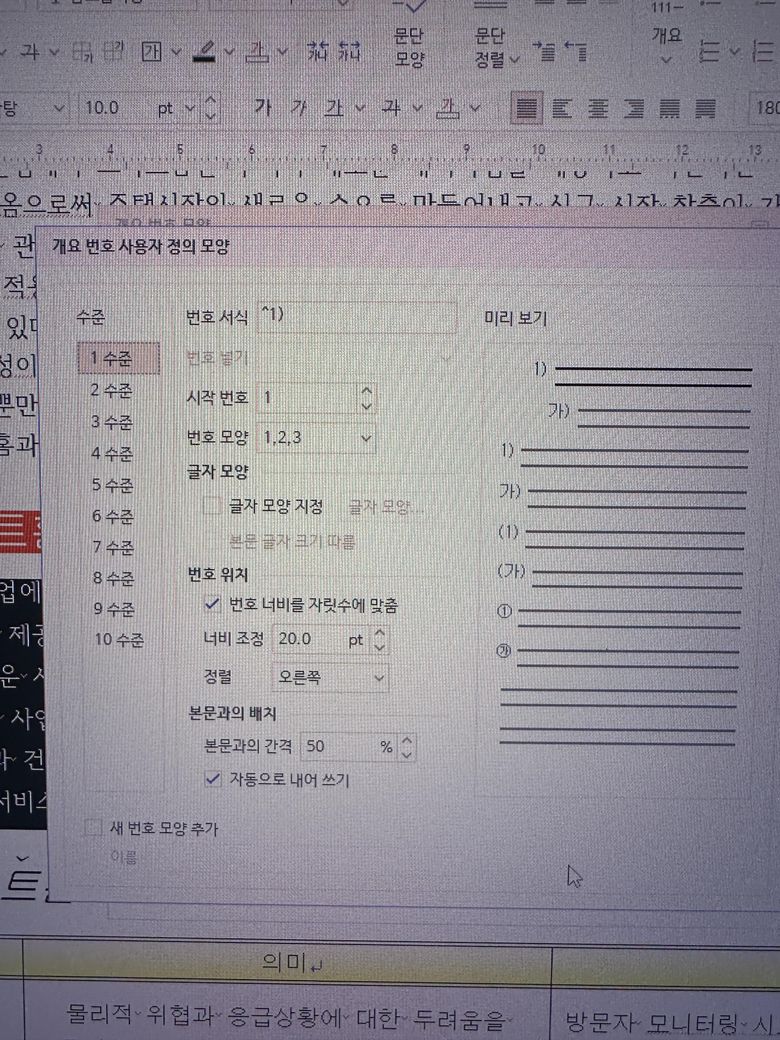Image resolution: width=780 pixels, height=1040 pixels.
Task: Select 2 수준 in the level list
Action: pos(111,390)
